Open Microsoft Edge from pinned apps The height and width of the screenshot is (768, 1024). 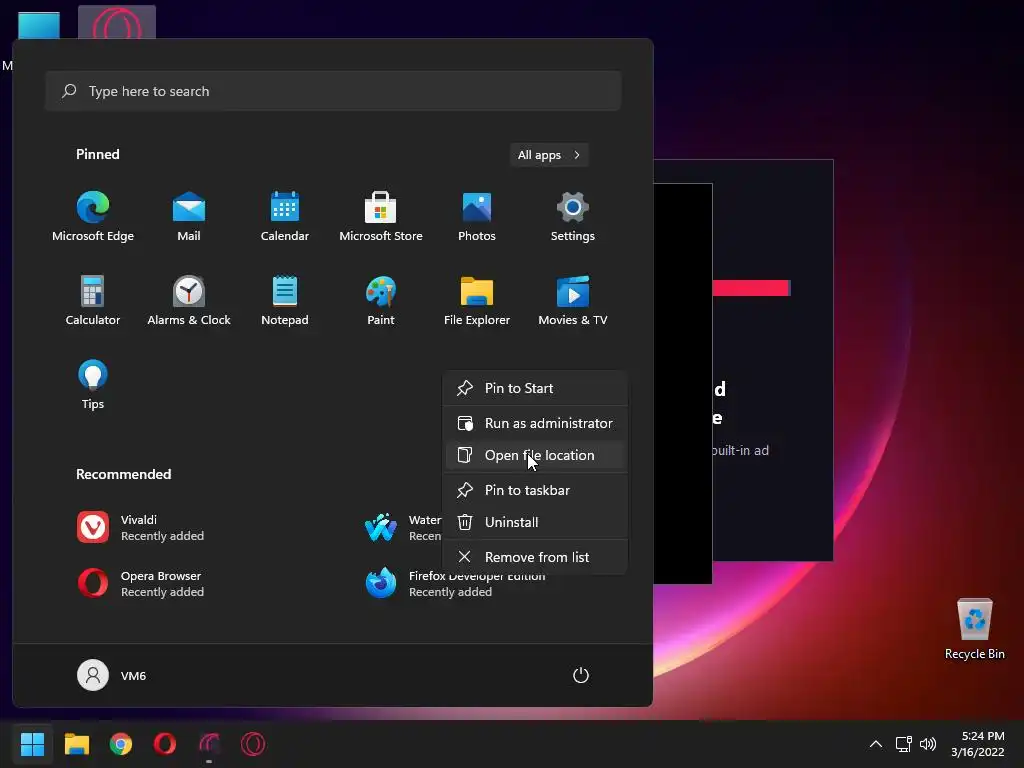(x=93, y=216)
